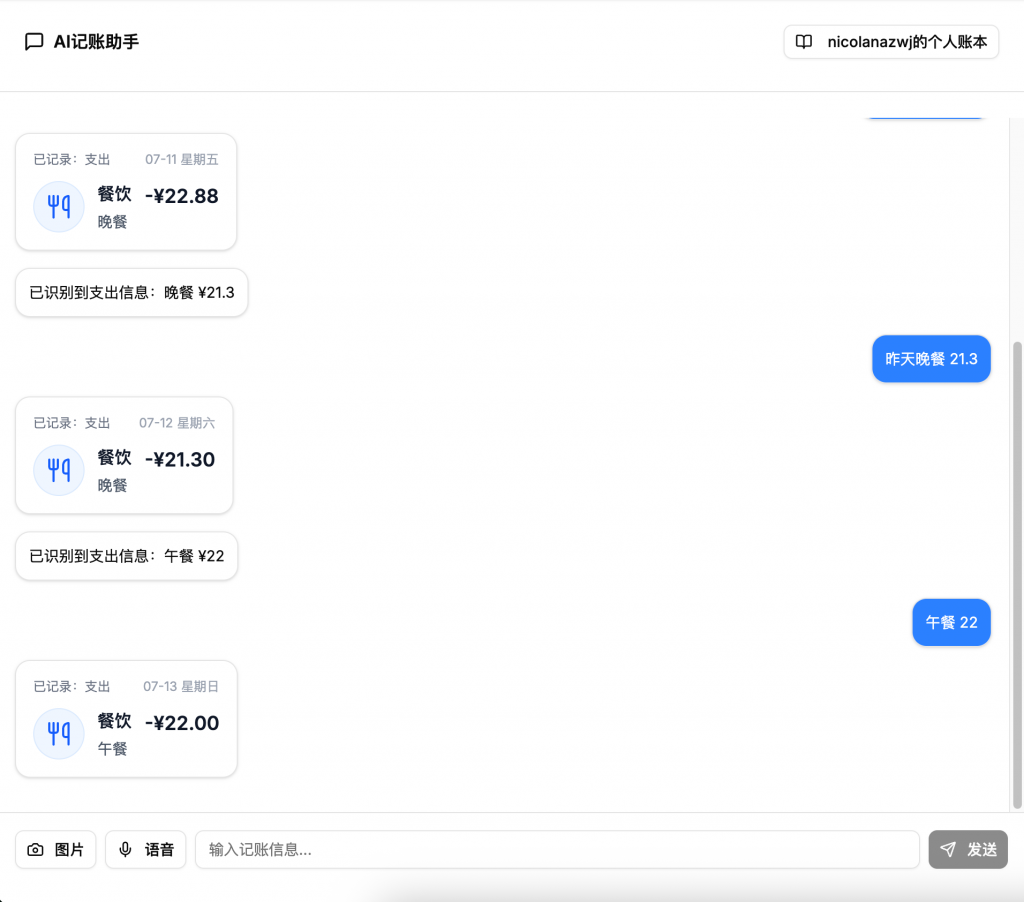Click the microphone icon for voice input
1024x902 pixels.
coord(125,850)
